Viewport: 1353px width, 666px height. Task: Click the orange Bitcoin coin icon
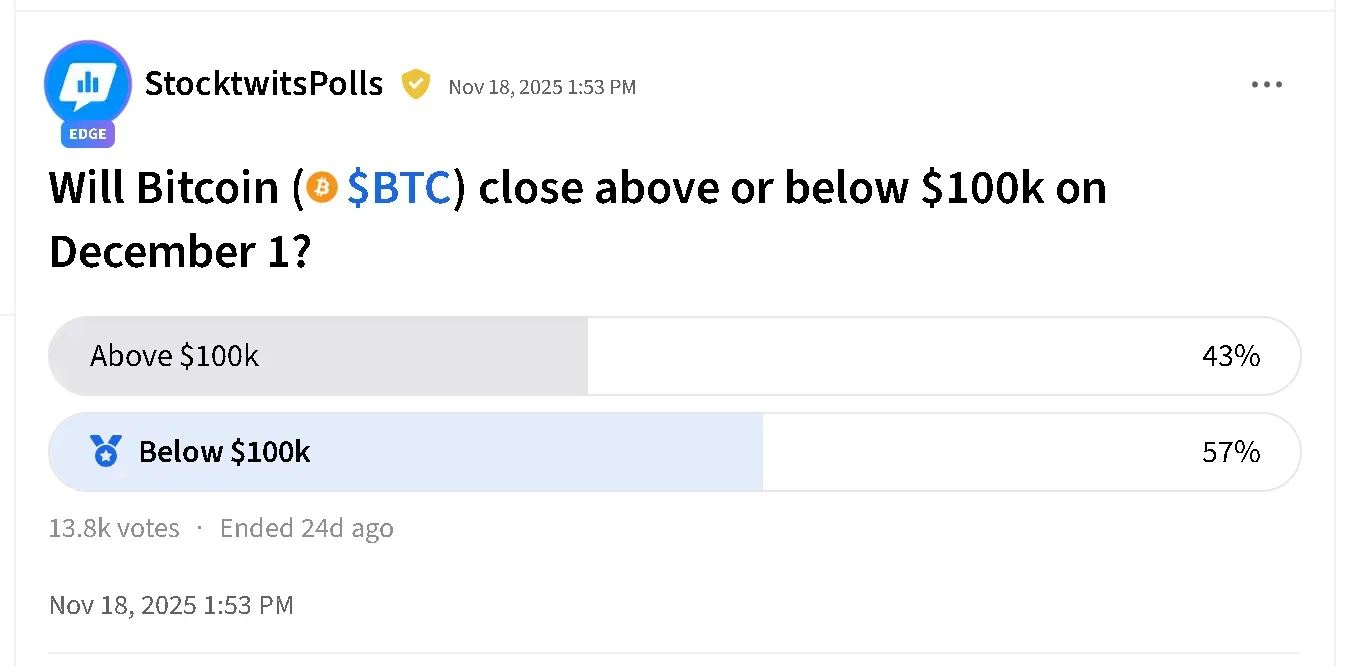(x=322, y=187)
